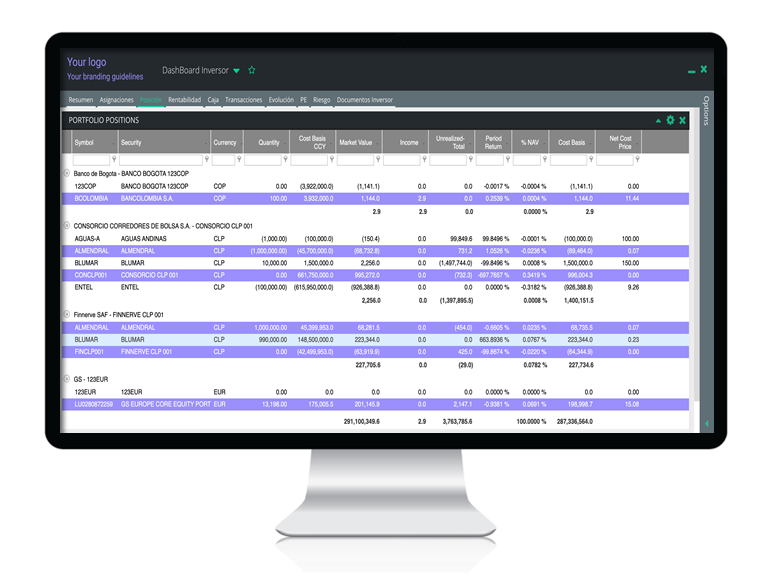The width and height of the screenshot is (768, 576).
Task: Click the Market Value filter input
Action: pyautogui.click(x=355, y=160)
